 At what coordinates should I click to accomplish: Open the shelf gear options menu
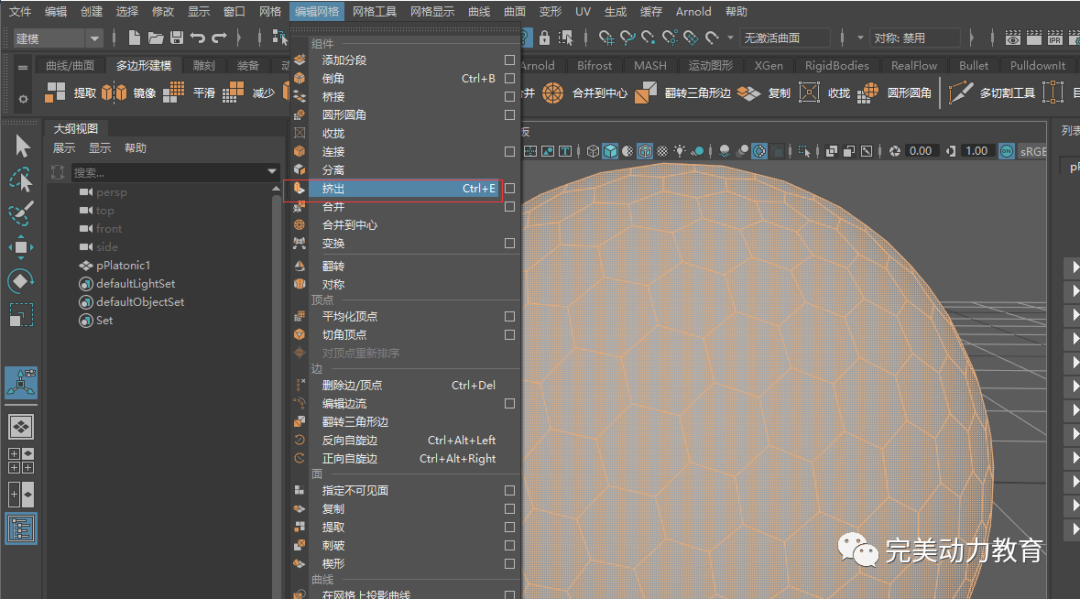(x=23, y=99)
